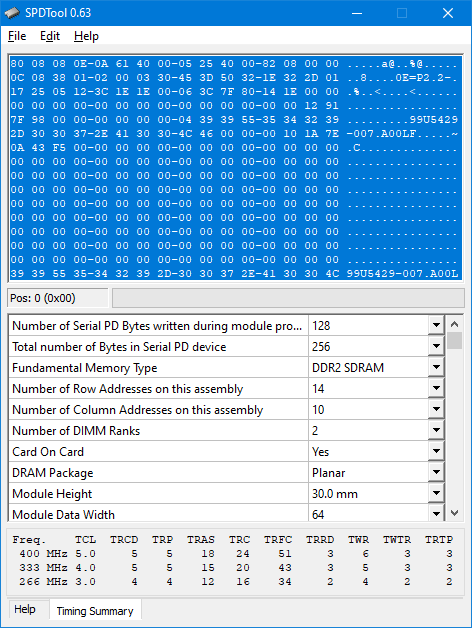Minimize the SPDTool window
Screen dimensions: 472x628
(x=357, y=13)
